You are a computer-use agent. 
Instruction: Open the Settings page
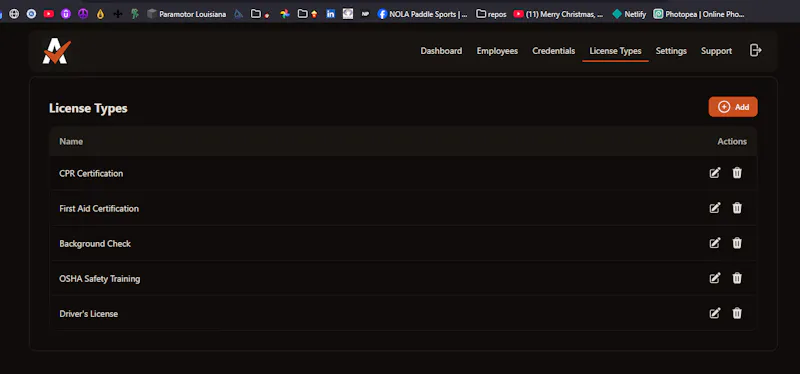(x=671, y=51)
